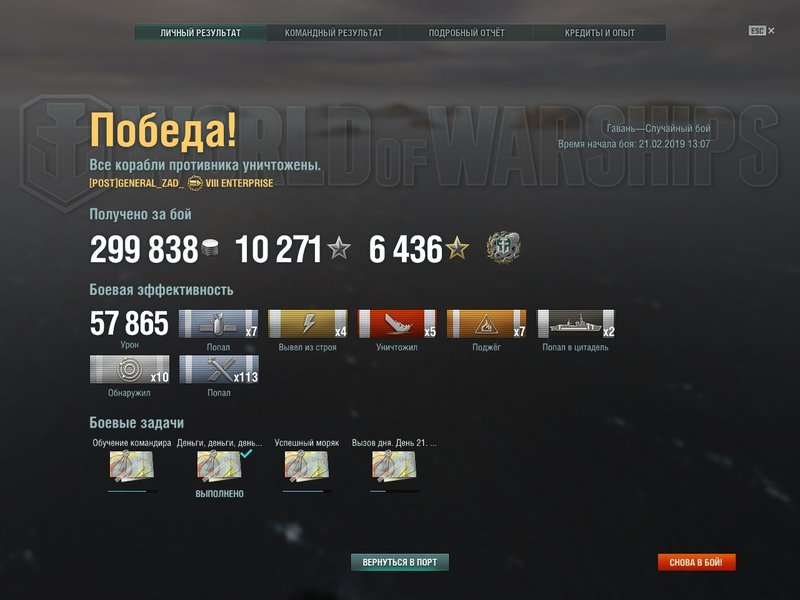Screen dimensions: 800x600
Task: Click the gold free XP star icon
Action: [457, 248]
